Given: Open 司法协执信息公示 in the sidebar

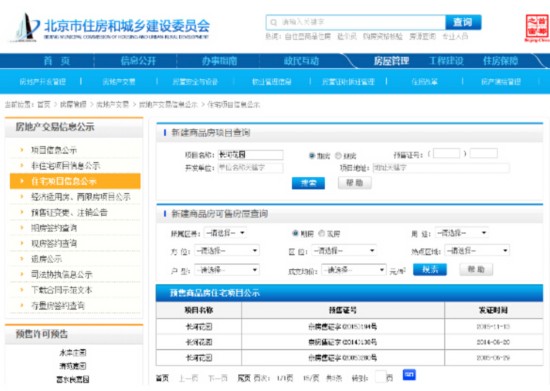Looking at the screenshot, I should point(61,275).
